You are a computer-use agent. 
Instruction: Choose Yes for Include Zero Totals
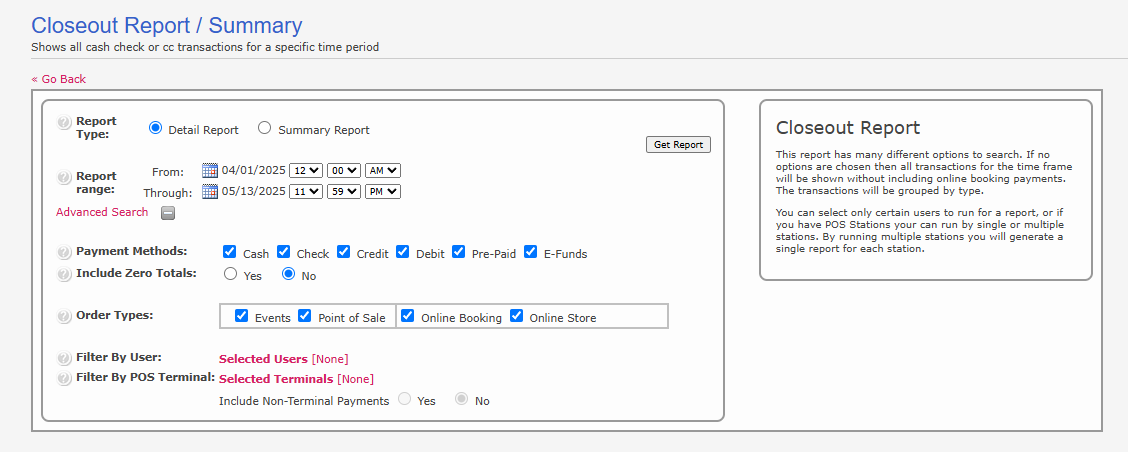231,274
